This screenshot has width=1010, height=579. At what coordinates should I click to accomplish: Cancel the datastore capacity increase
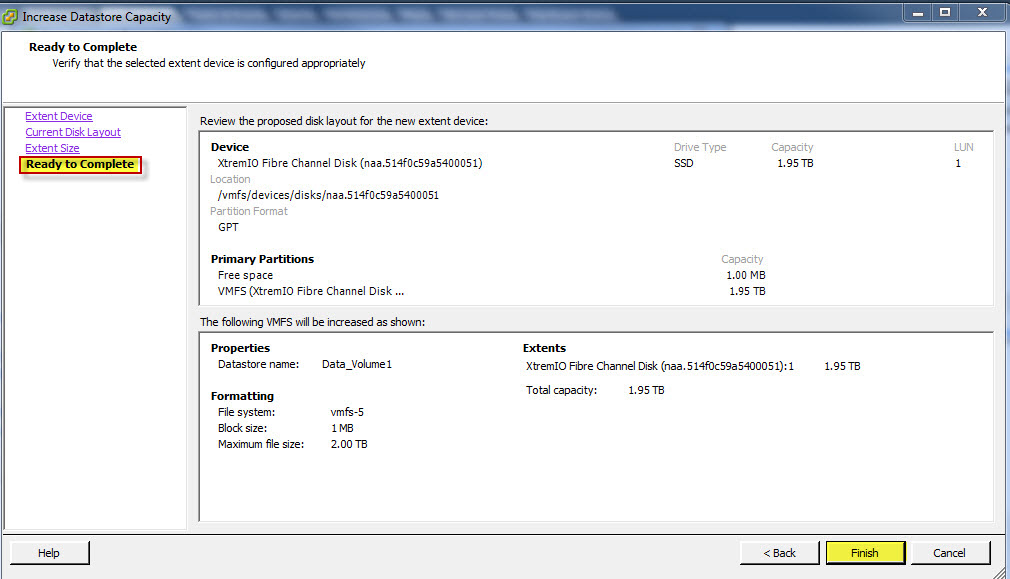pyautogui.click(x=949, y=553)
